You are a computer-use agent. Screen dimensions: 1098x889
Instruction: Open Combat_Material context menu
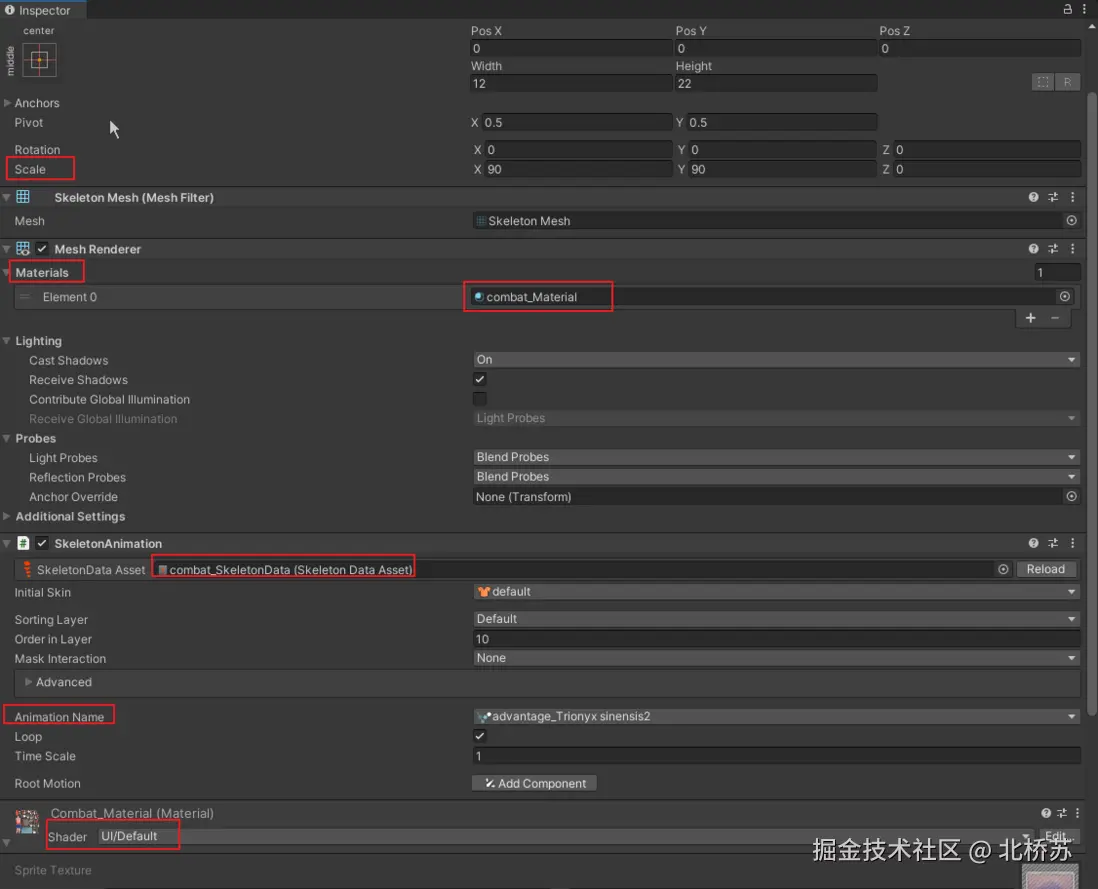tap(1078, 813)
